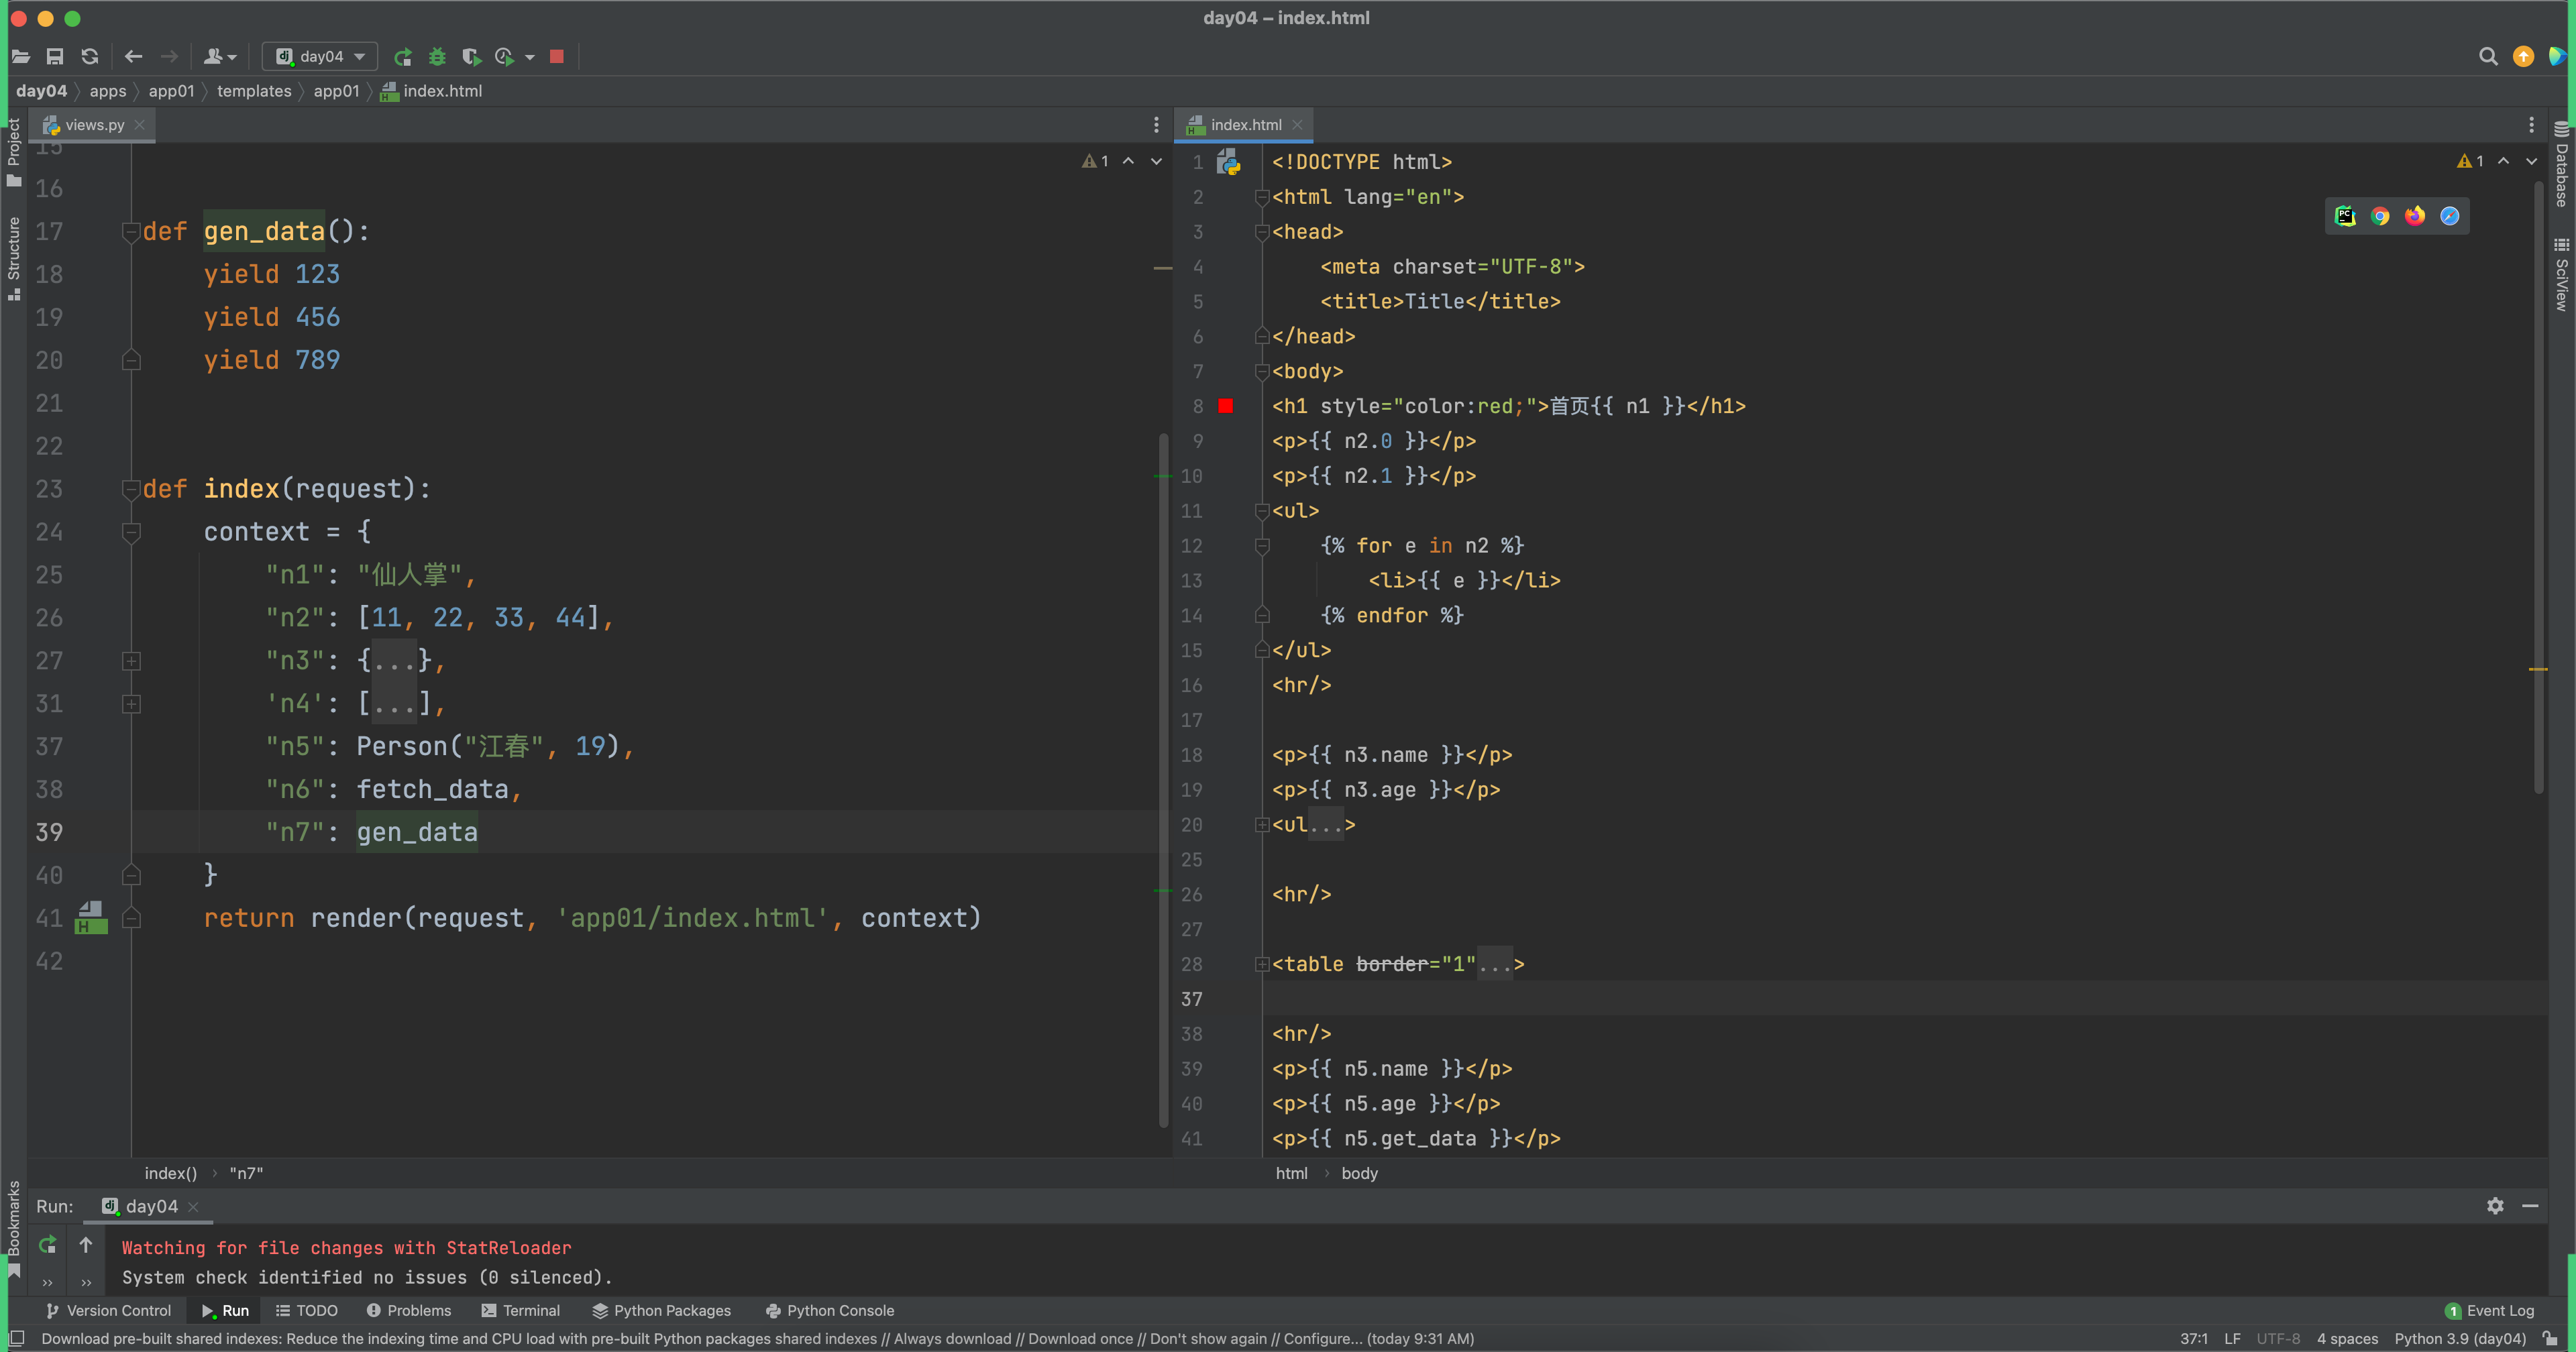Click the Rerun day04 toolbar icon
This screenshot has width=2576, height=1352.
[x=403, y=57]
